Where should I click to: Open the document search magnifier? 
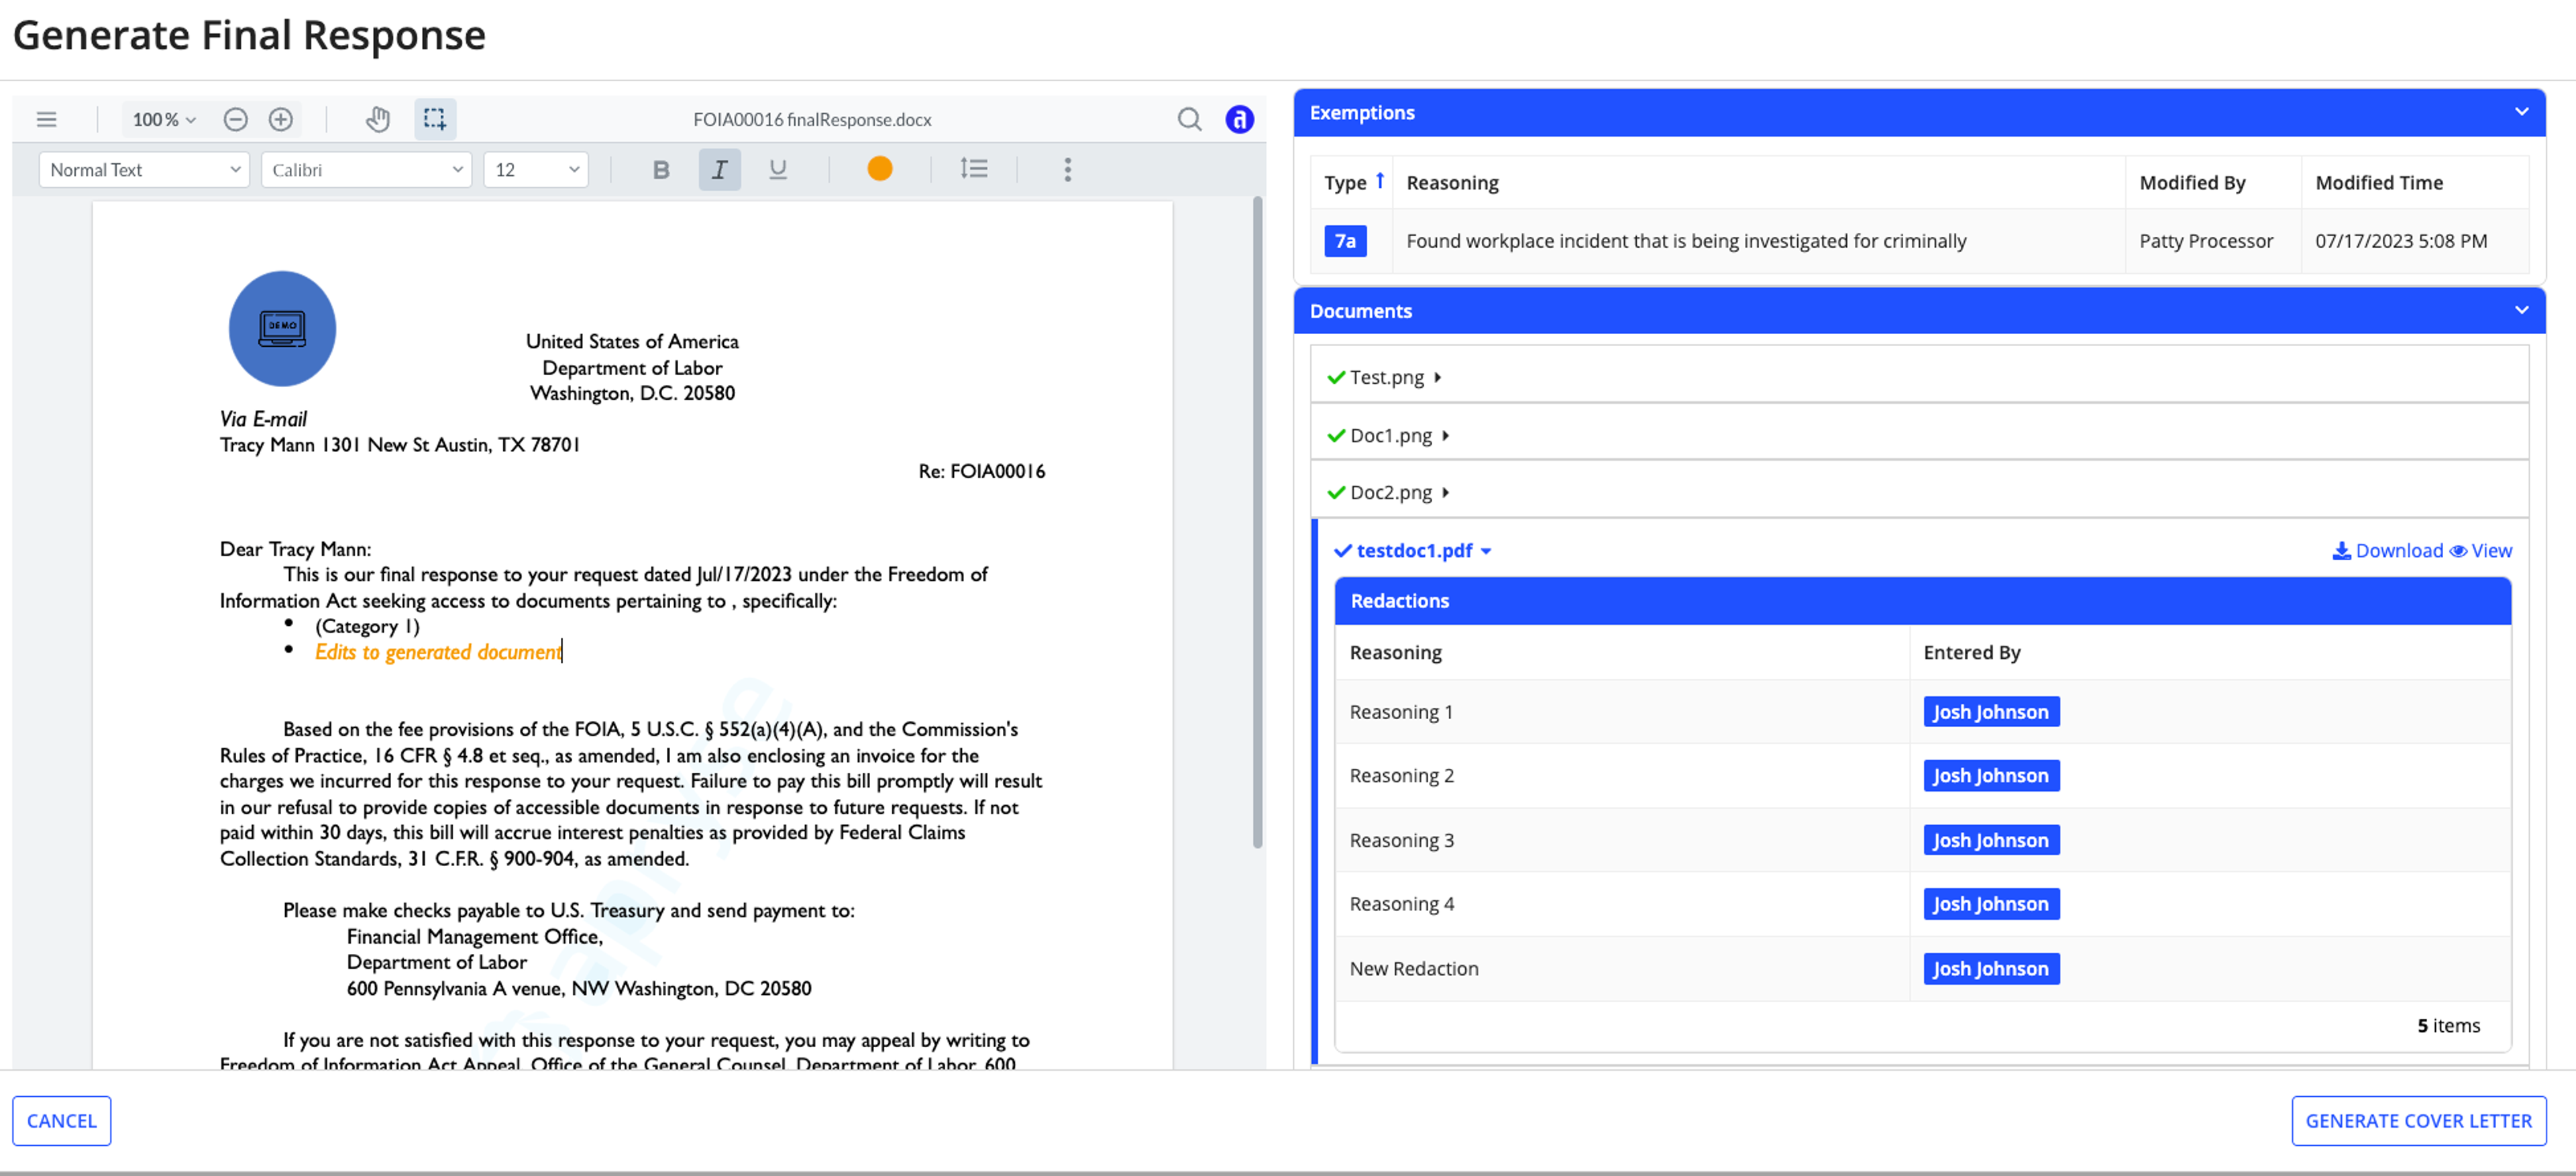(x=1189, y=120)
